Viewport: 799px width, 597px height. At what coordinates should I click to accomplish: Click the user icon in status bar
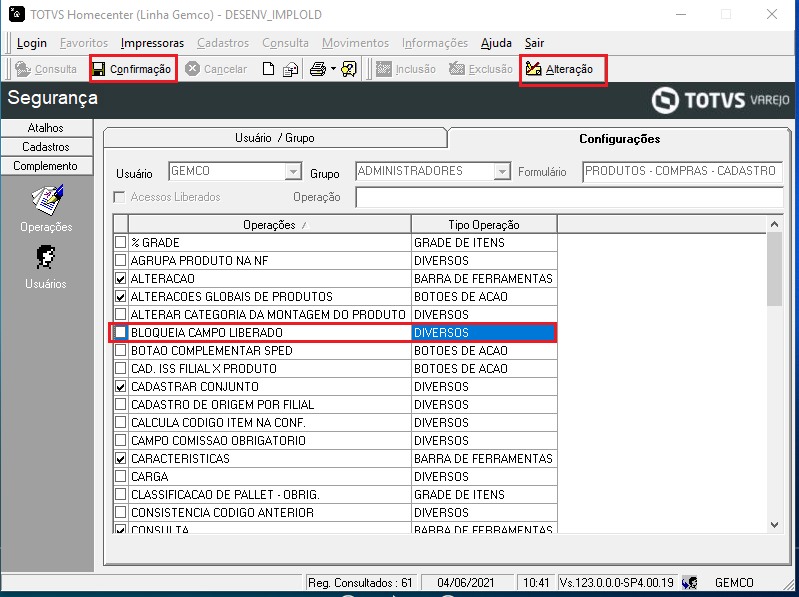click(x=689, y=582)
